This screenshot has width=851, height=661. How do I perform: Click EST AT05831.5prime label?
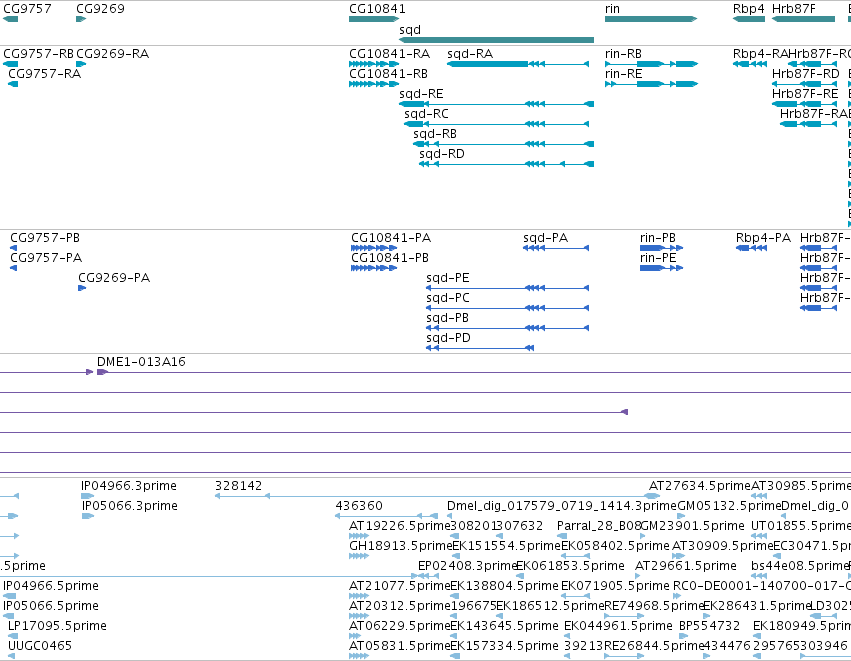pyautogui.click(x=399, y=646)
